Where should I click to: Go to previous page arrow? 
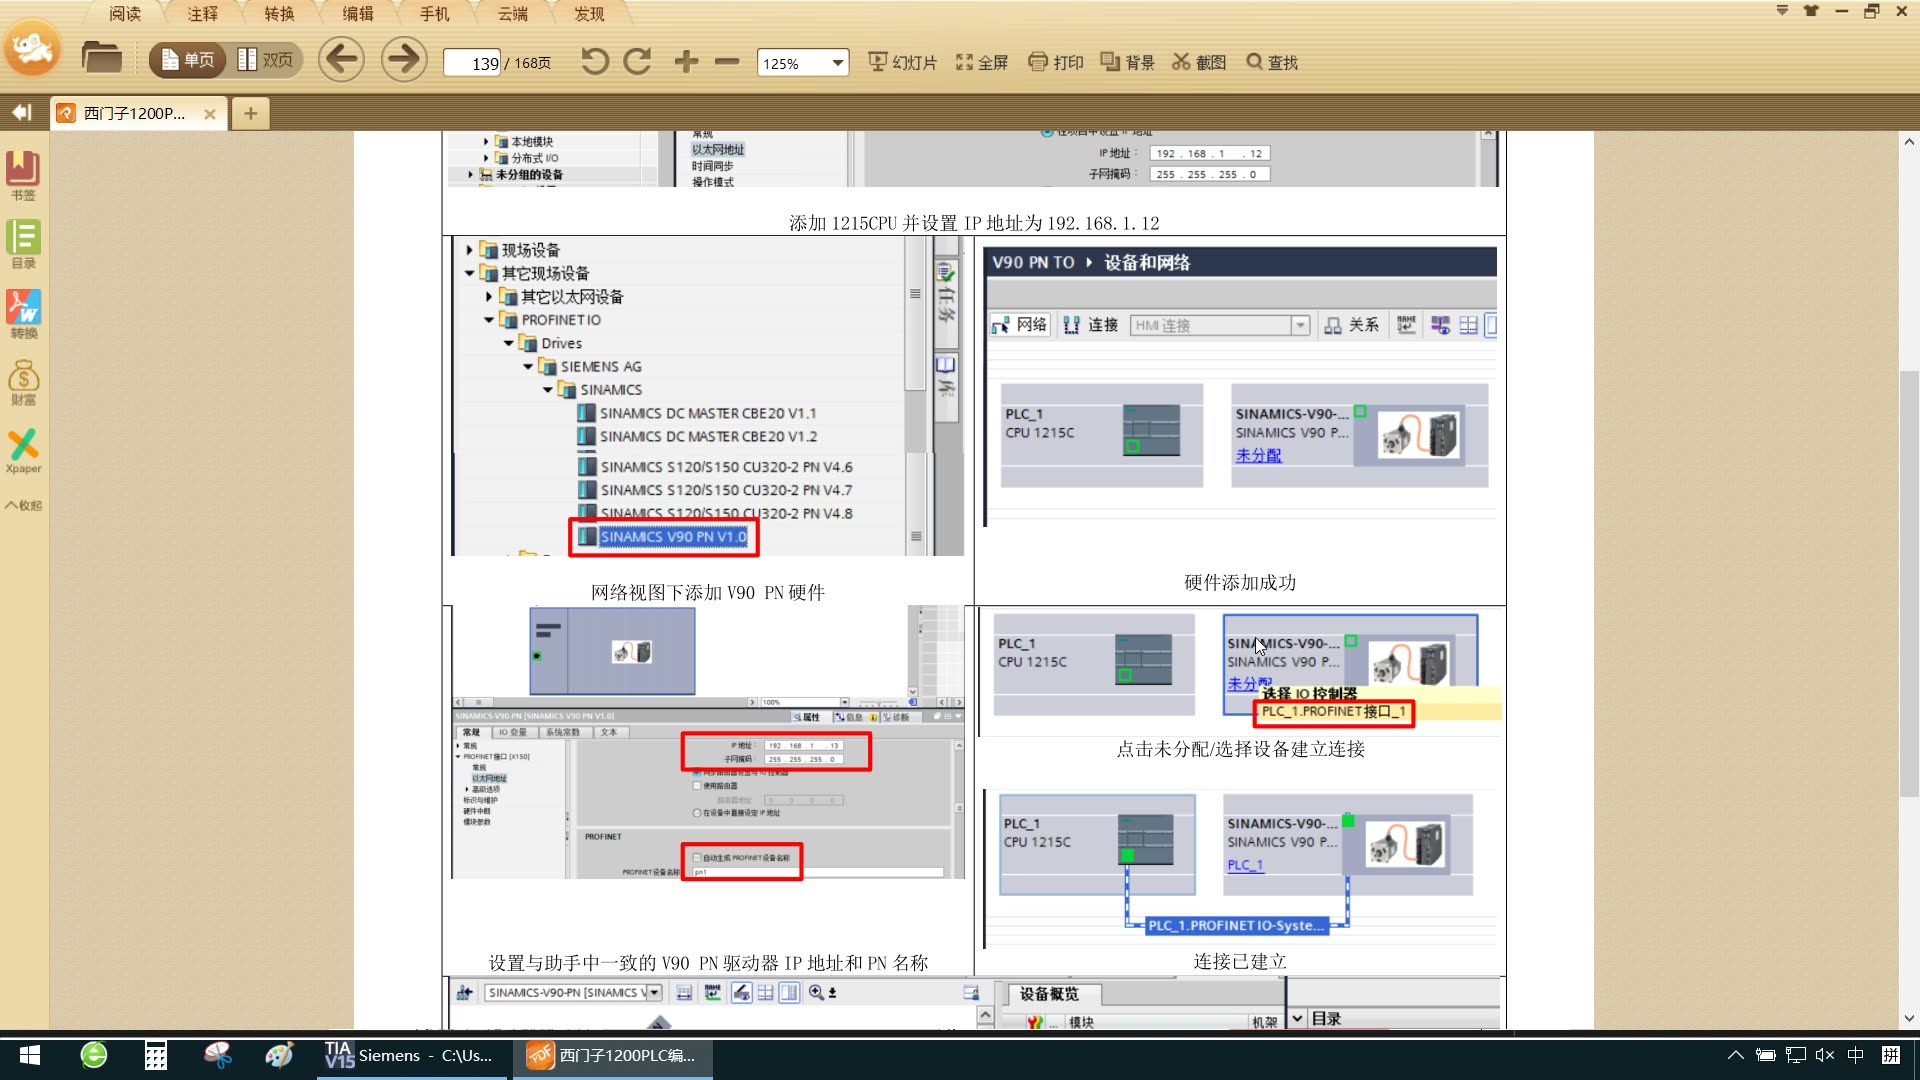click(x=341, y=60)
